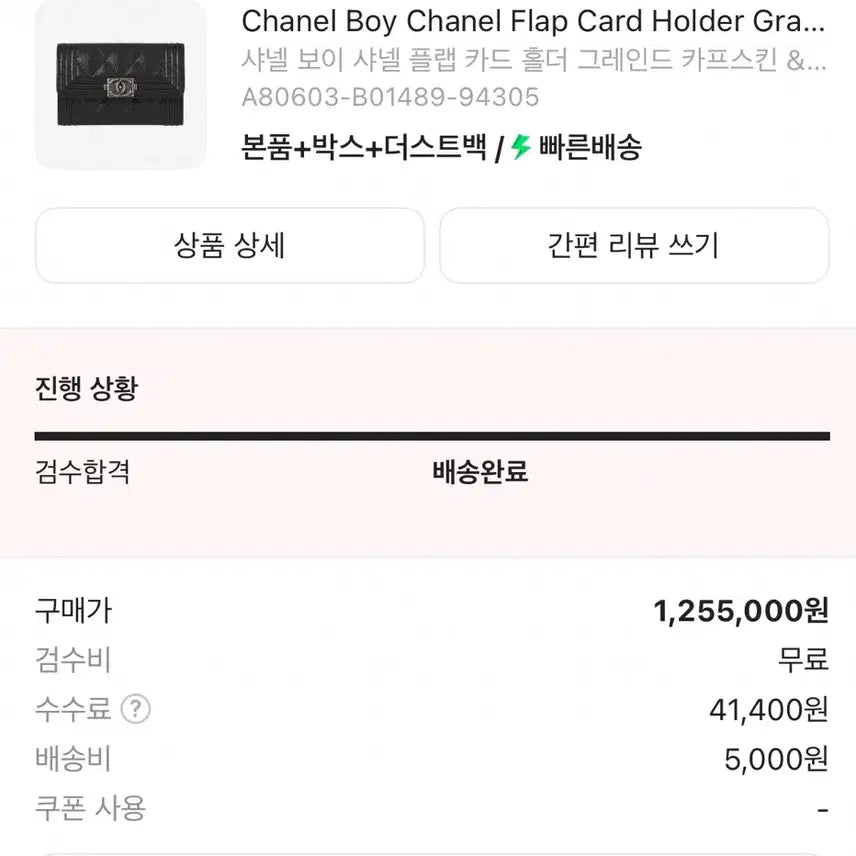Select model number A80603-B01489-94305
This screenshot has height=856, width=856.
click(x=390, y=97)
